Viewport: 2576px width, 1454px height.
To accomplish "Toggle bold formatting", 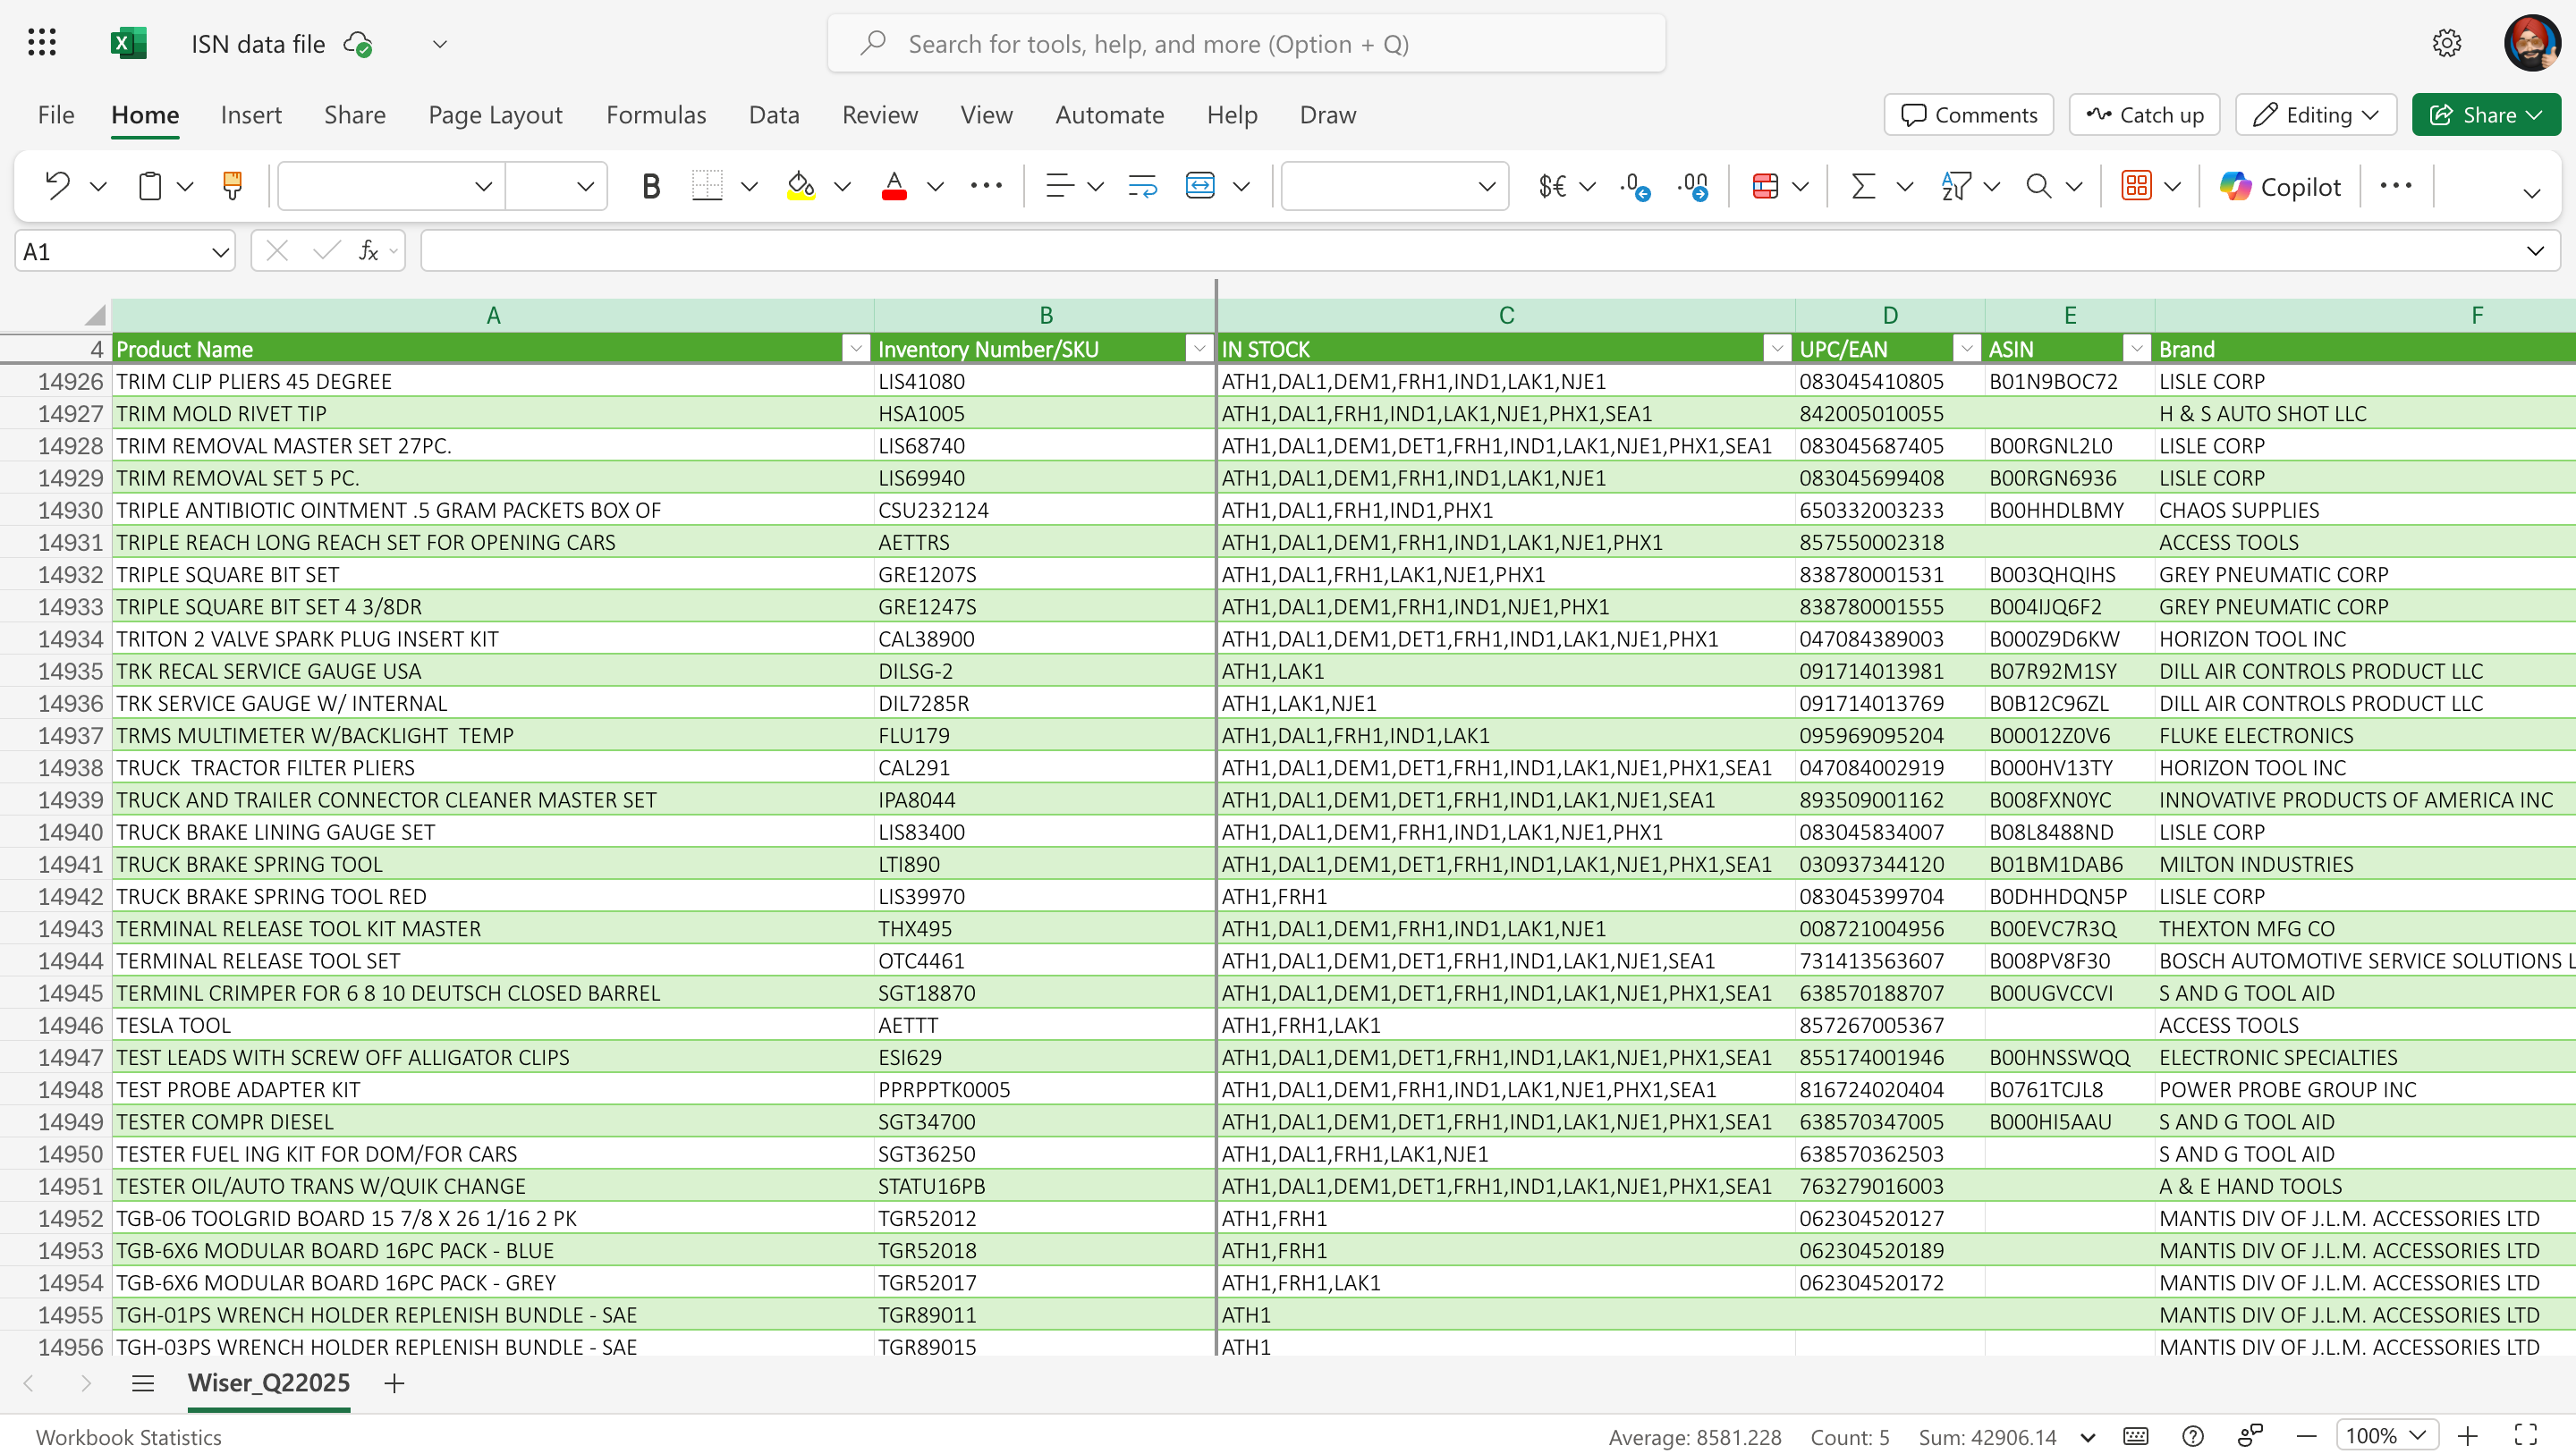I will (x=651, y=185).
